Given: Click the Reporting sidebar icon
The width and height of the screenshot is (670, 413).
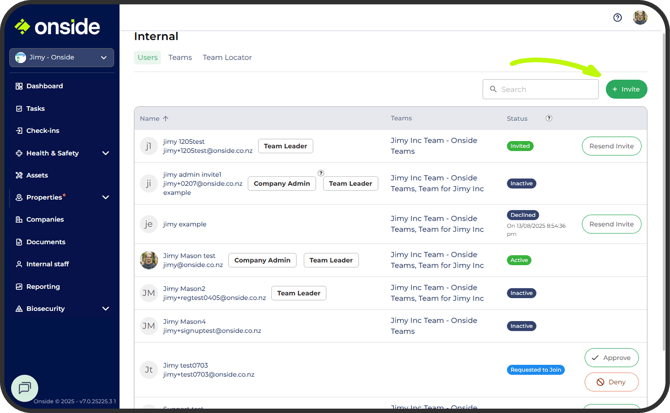Looking at the screenshot, I should click(x=20, y=286).
